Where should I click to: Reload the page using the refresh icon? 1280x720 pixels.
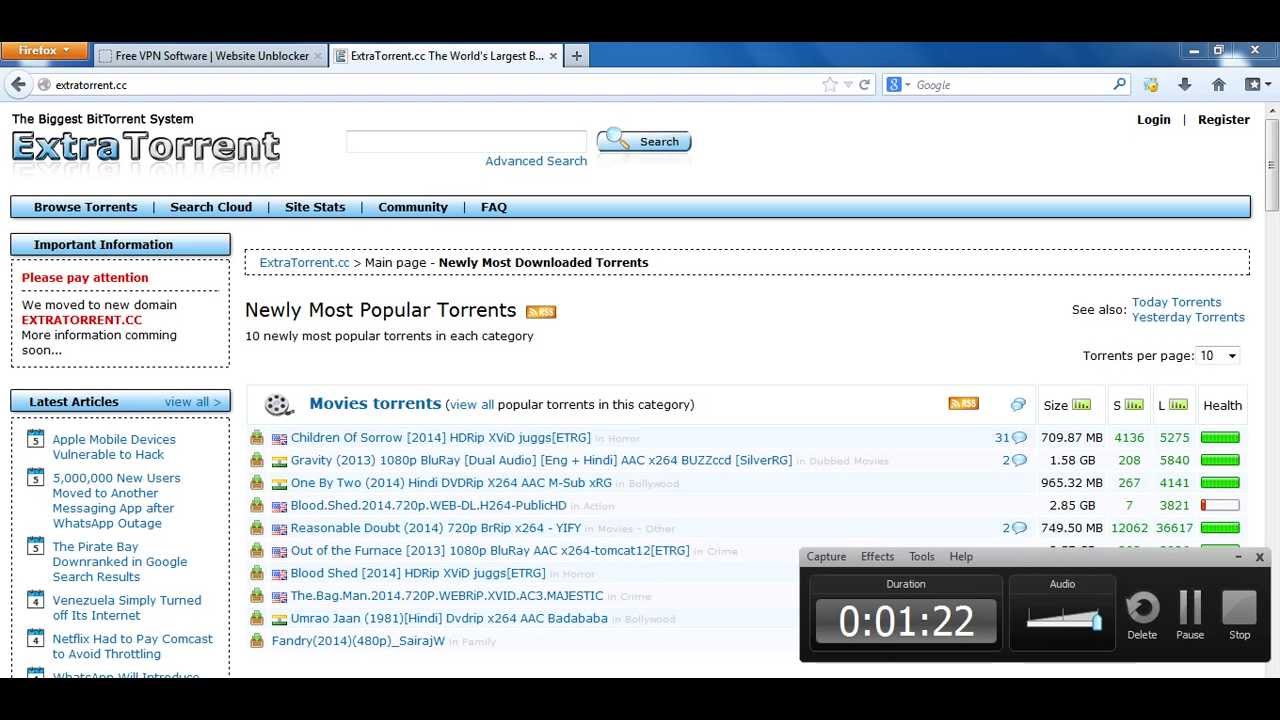pos(865,85)
